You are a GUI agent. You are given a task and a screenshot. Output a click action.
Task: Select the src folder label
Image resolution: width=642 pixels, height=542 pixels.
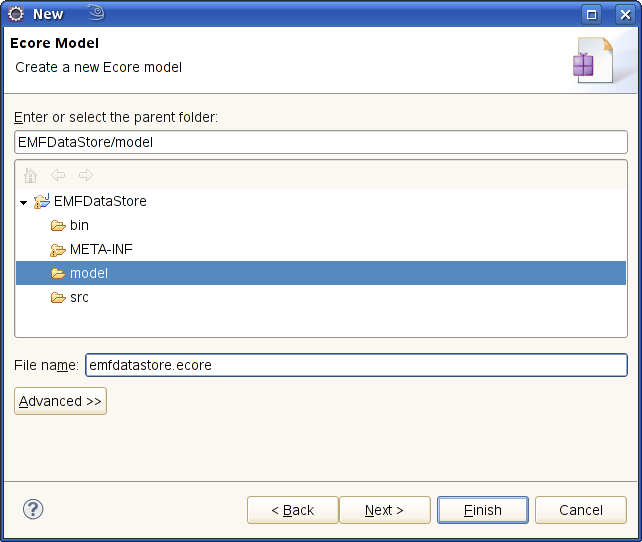[x=79, y=297]
